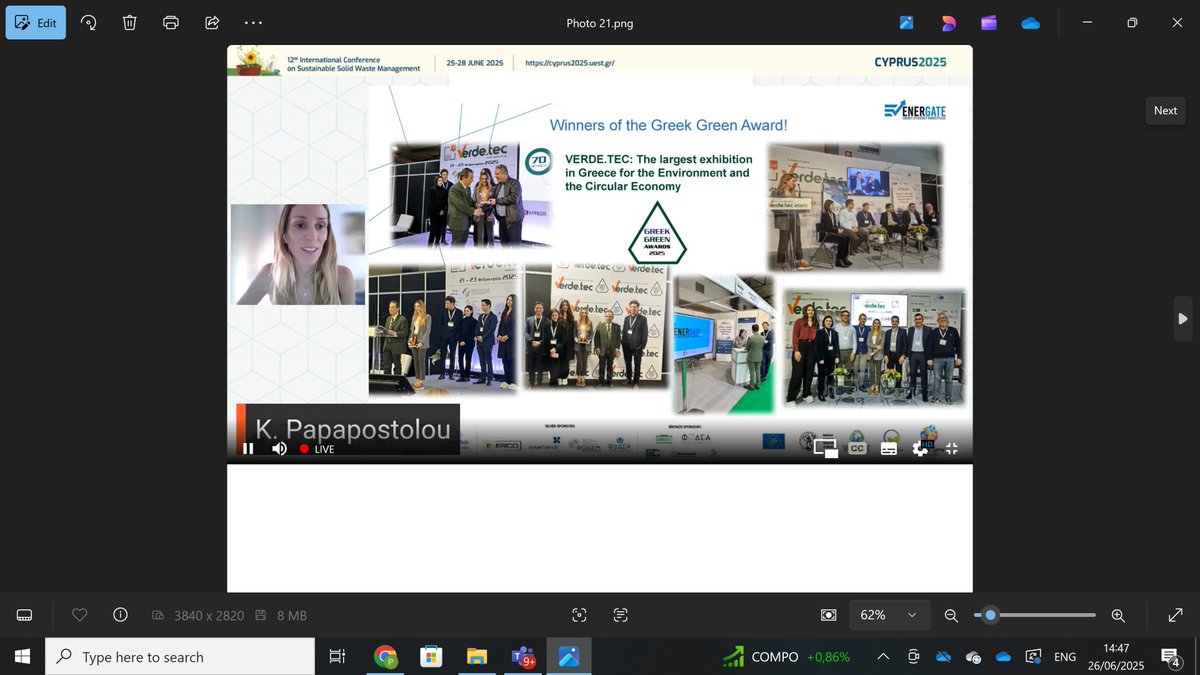Fit image to window with the fit icon
This screenshot has height=675, width=1200.
(828, 615)
